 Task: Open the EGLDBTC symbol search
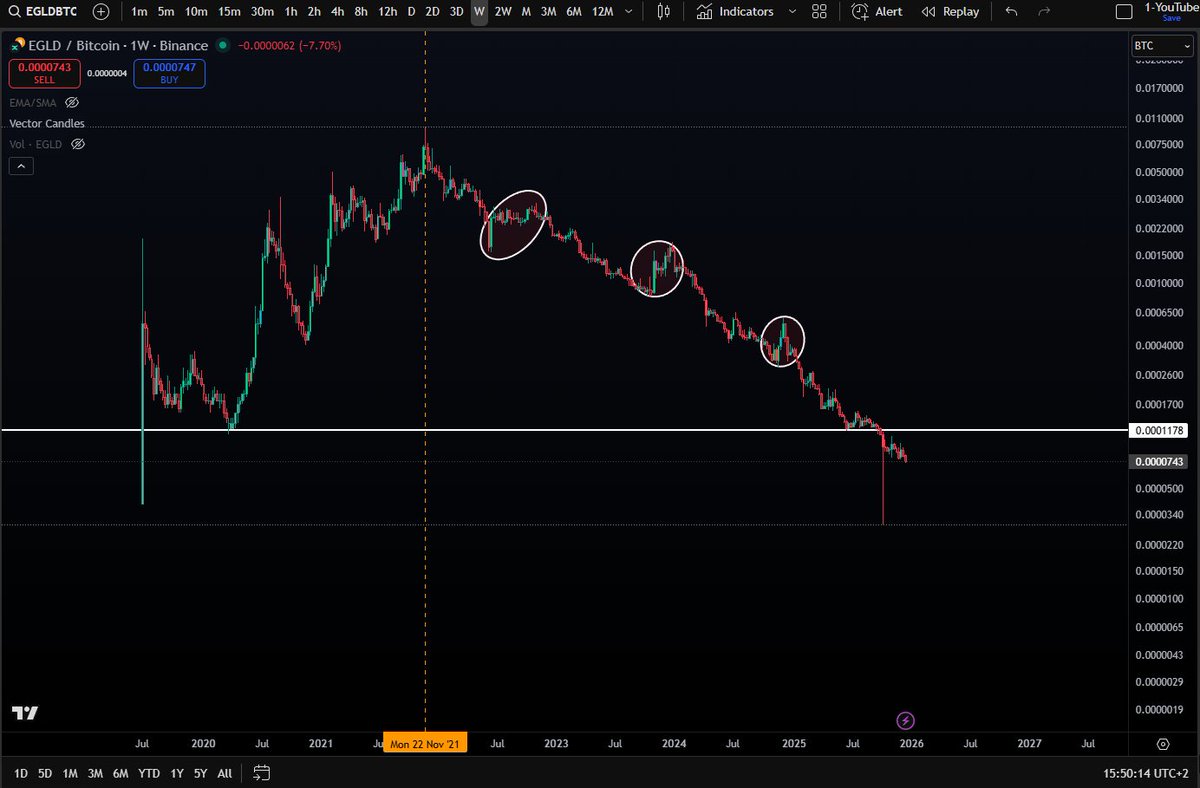[45, 12]
